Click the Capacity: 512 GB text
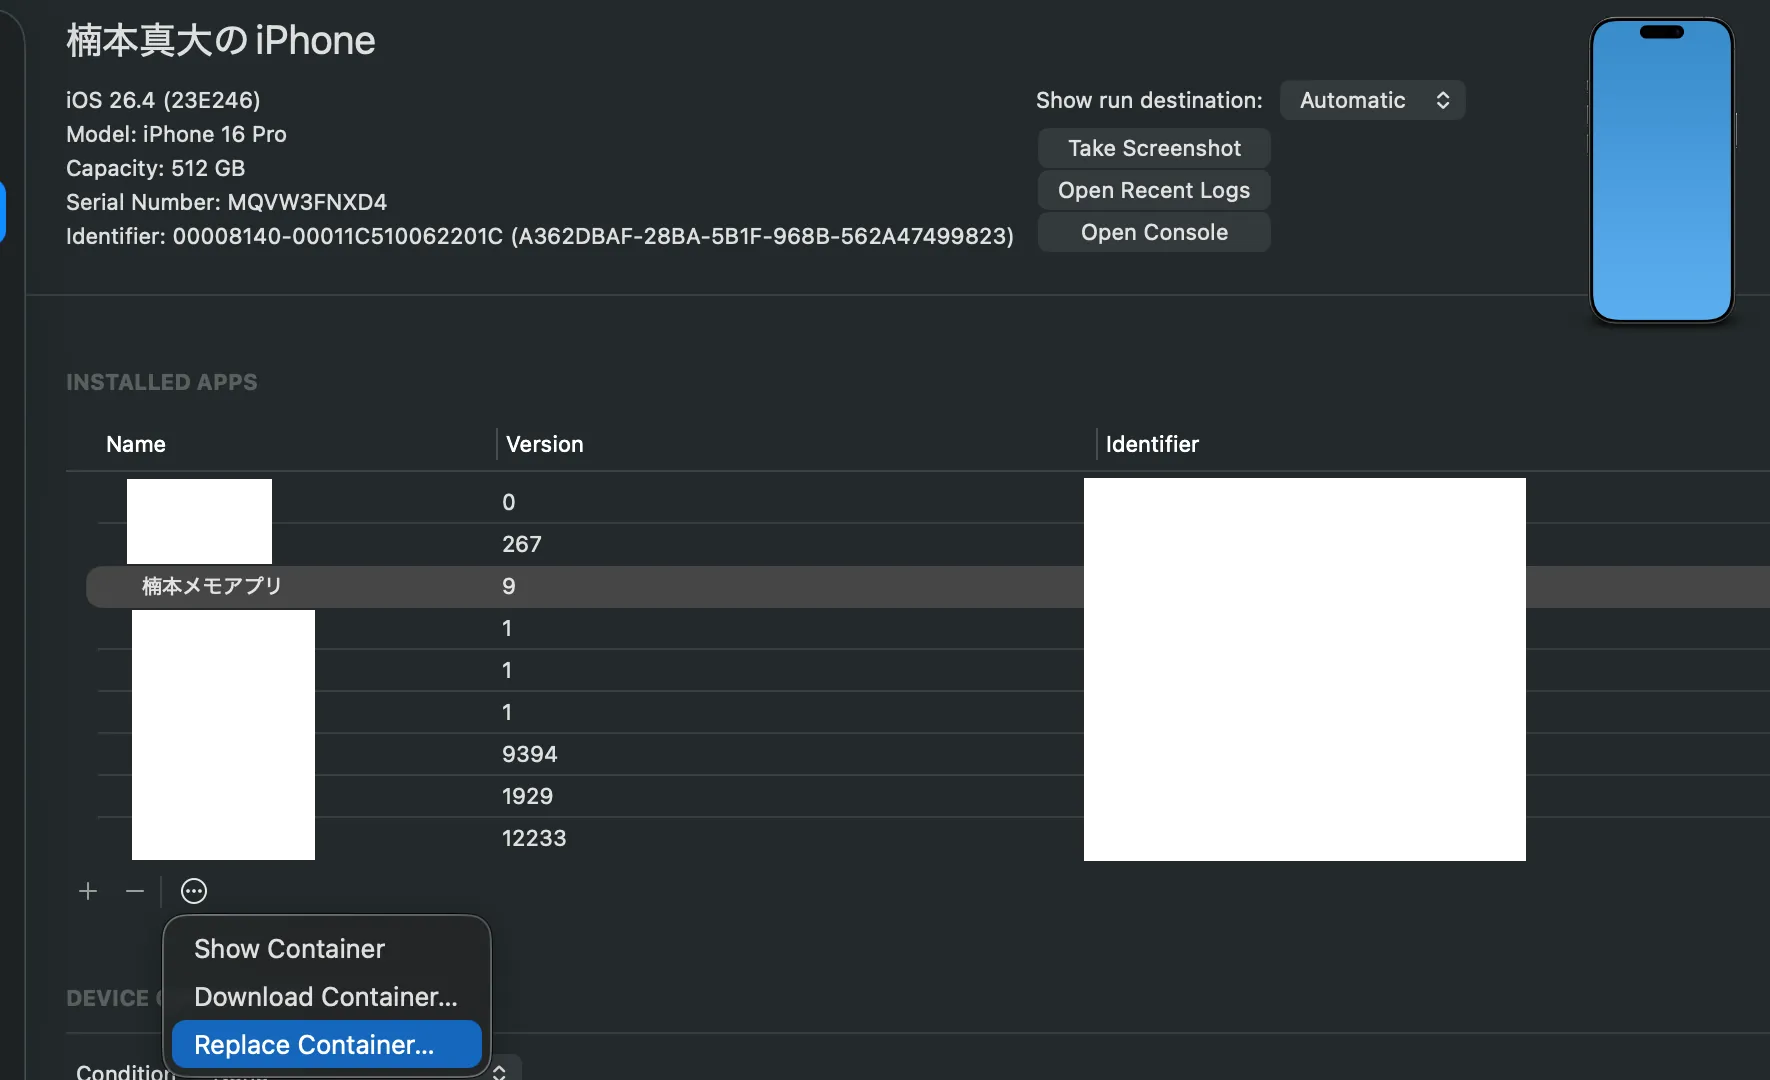The width and height of the screenshot is (1770, 1080). 155,168
